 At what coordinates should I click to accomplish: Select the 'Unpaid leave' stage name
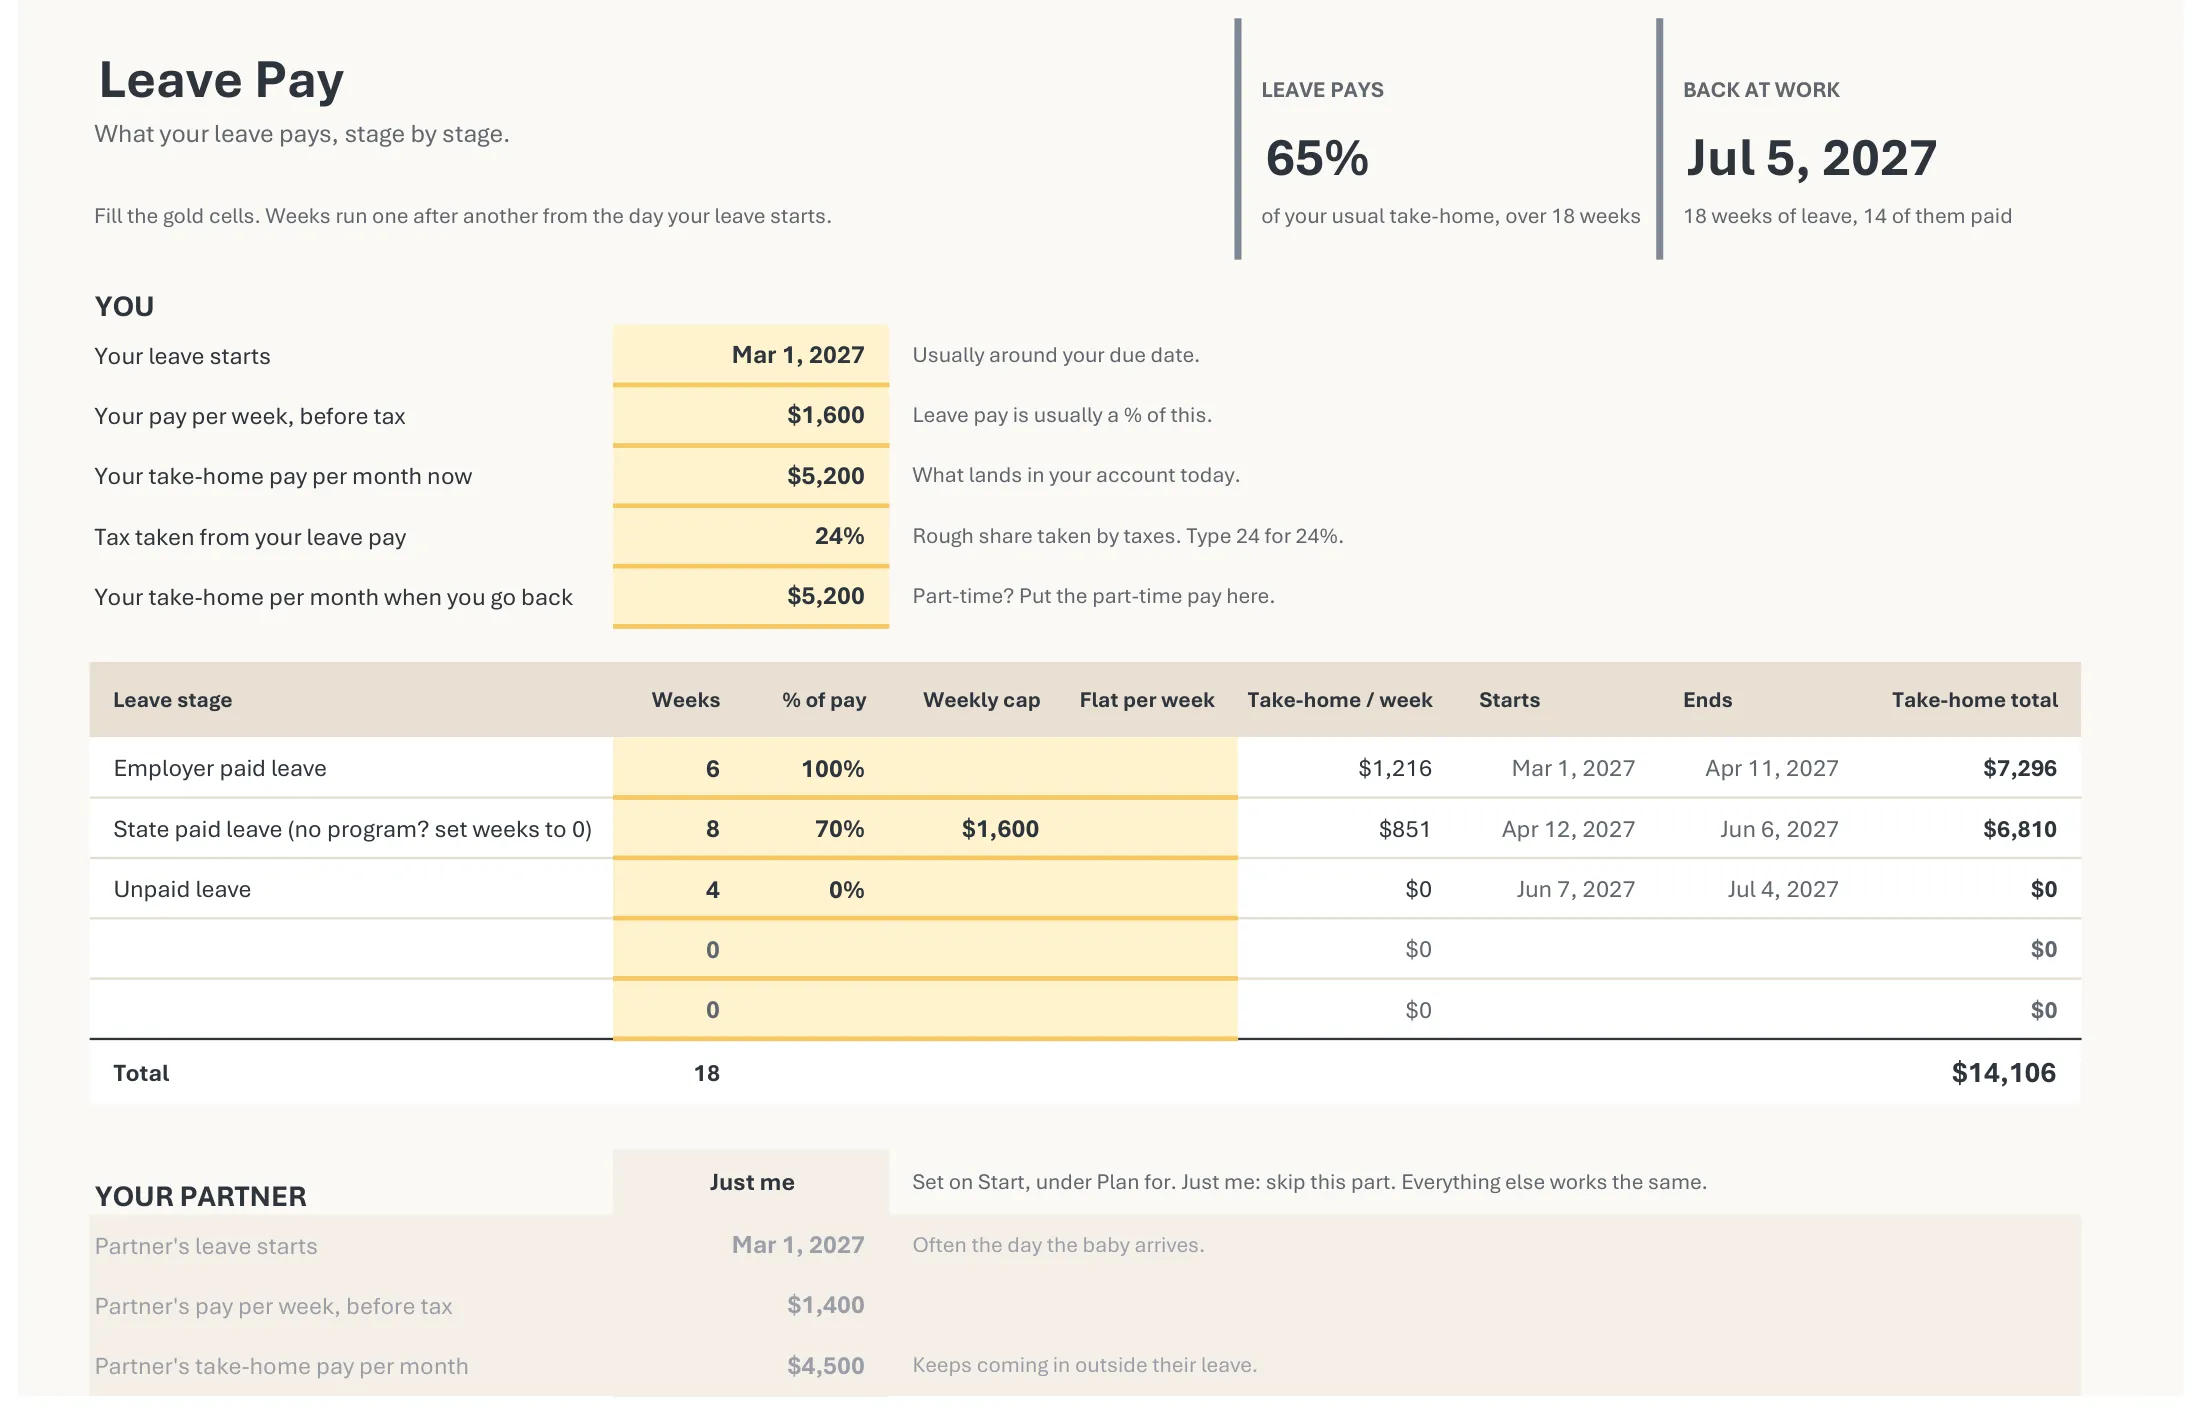tap(182, 889)
